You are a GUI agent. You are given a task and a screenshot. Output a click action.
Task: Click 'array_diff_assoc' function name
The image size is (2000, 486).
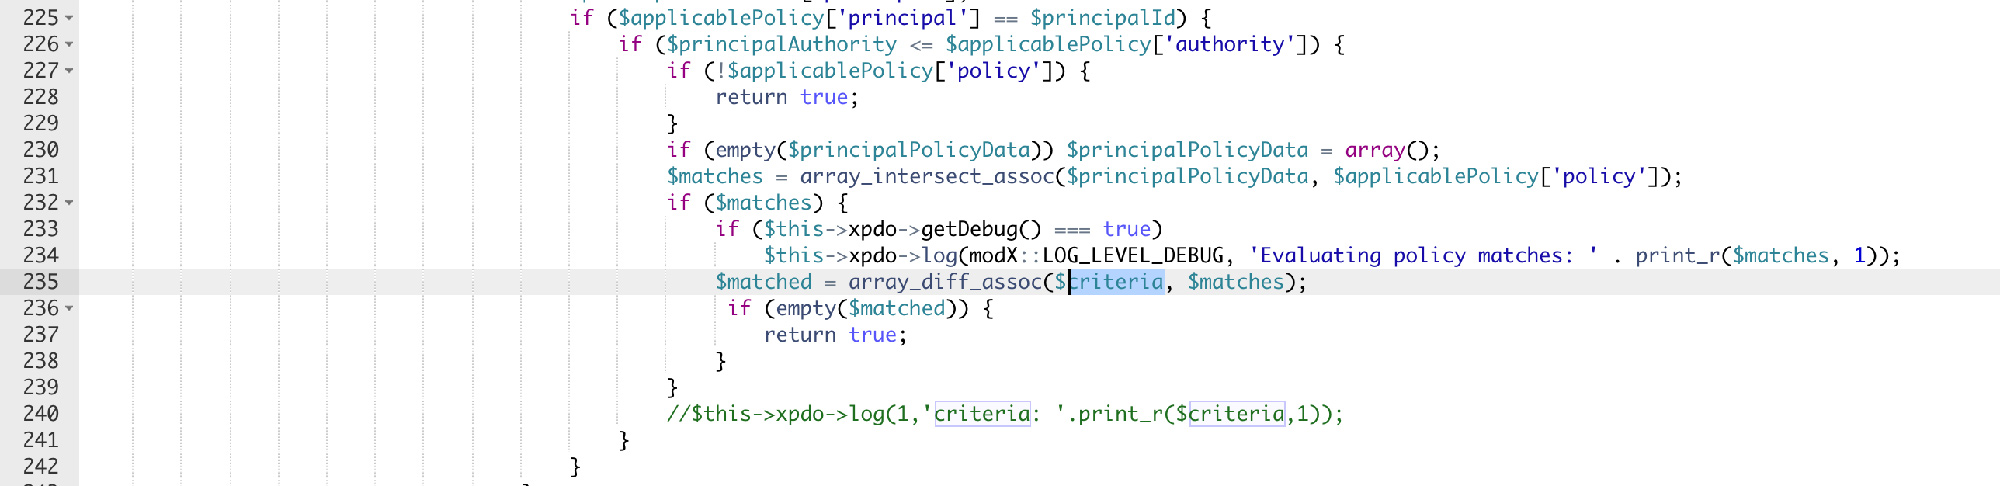[945, 282]
